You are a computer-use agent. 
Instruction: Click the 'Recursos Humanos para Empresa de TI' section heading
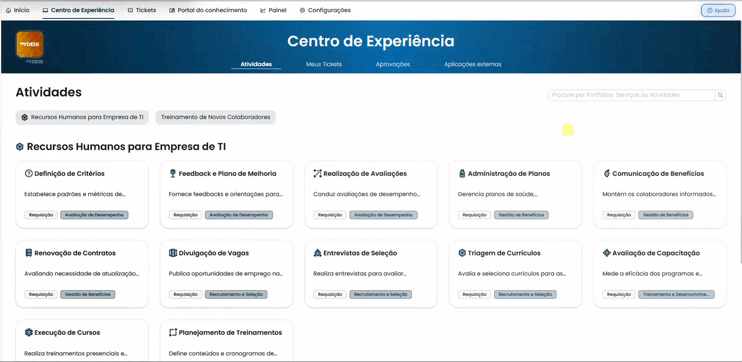coord(126,147)
